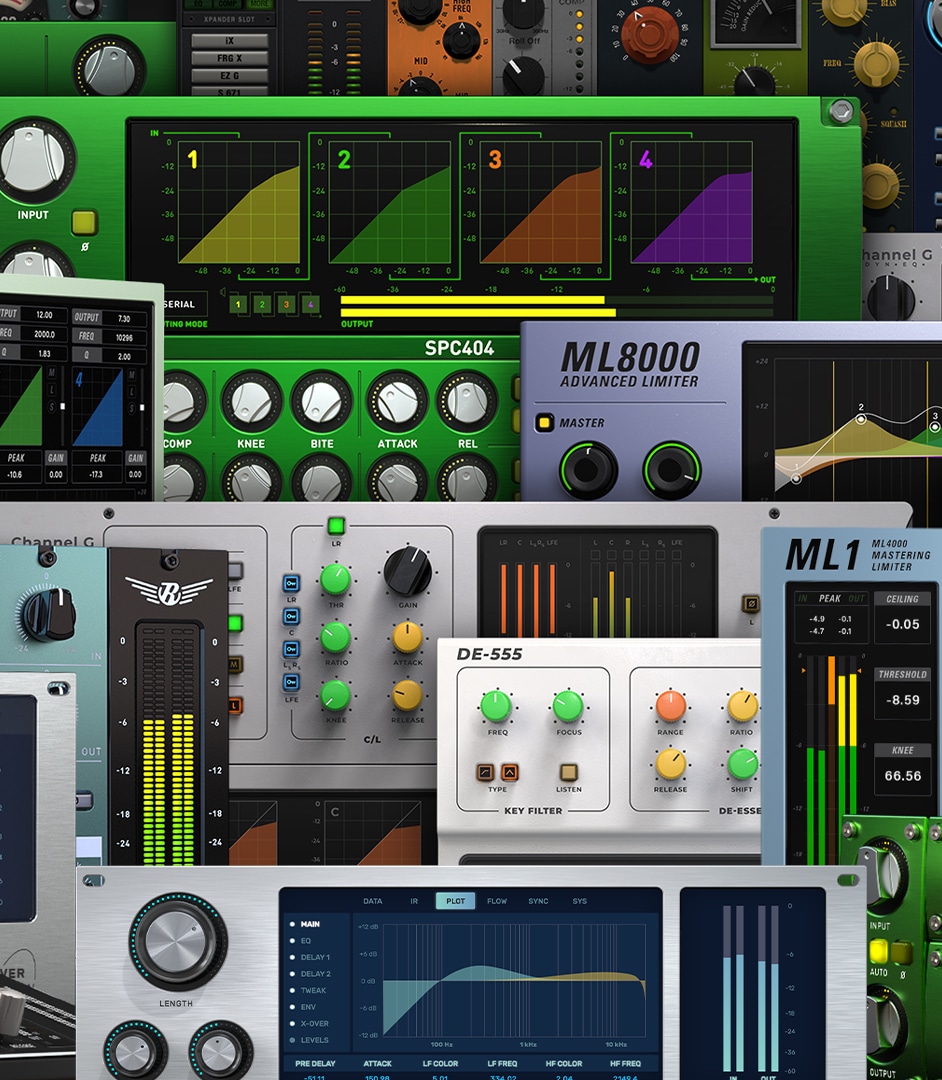Image resolution: width=942 pixels, height=1080 pixels.
Task: Click the C key button in Channel G
Action: point(291,616)
